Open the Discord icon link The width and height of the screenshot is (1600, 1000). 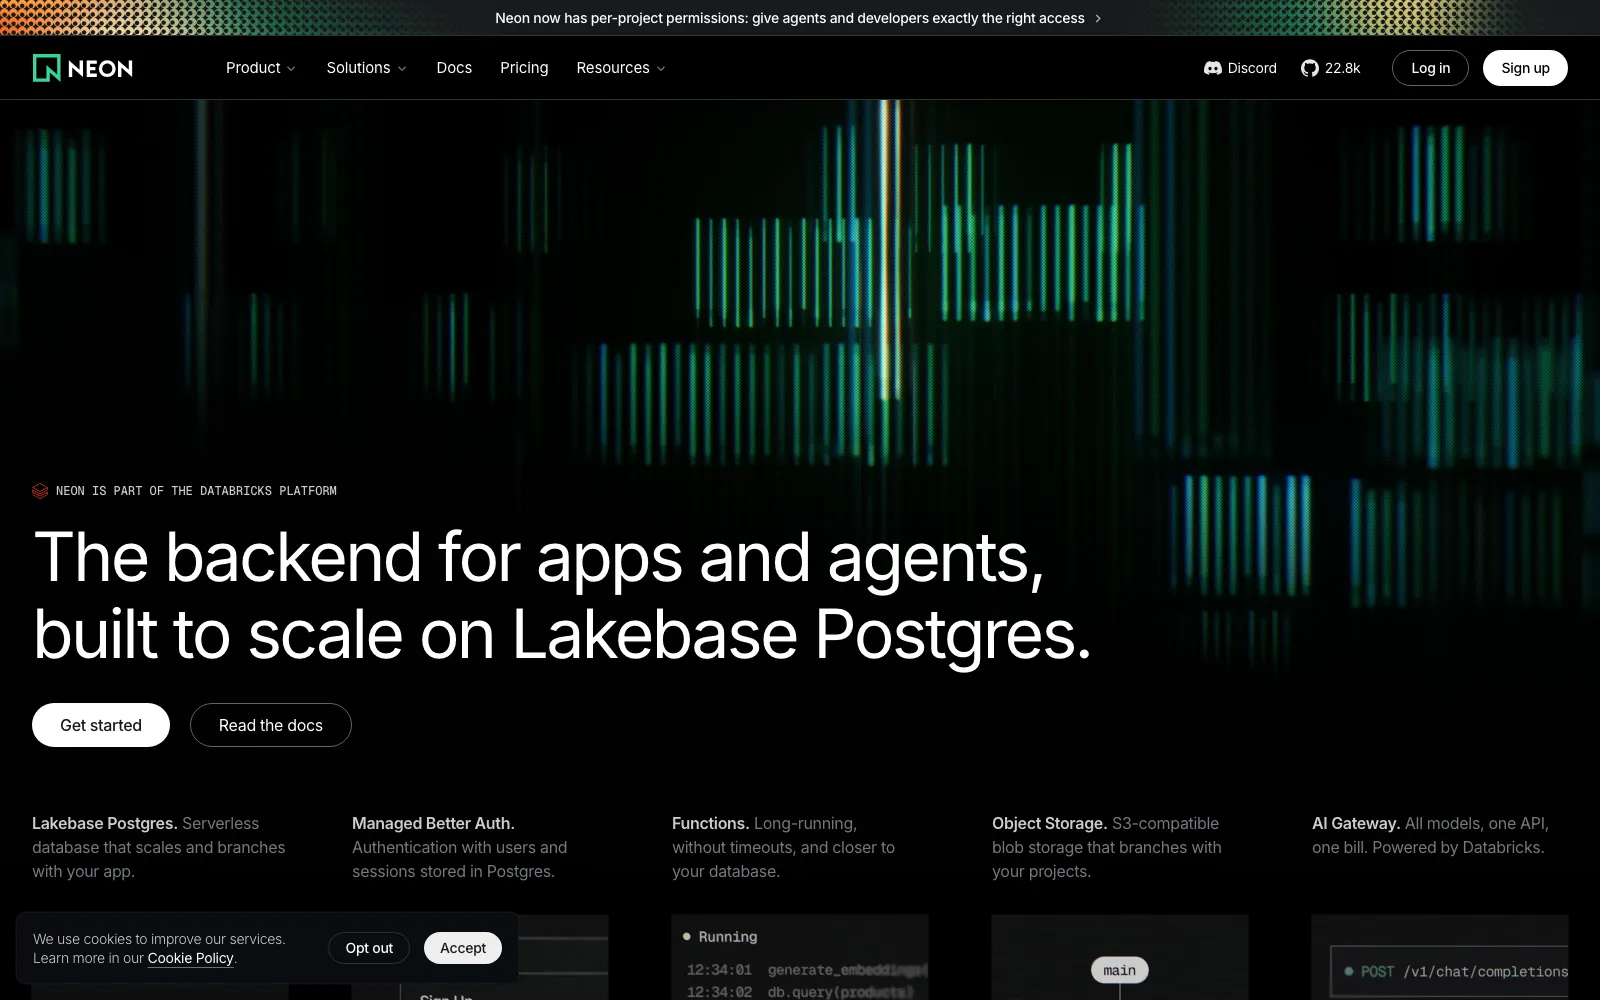click(1213, 68)
